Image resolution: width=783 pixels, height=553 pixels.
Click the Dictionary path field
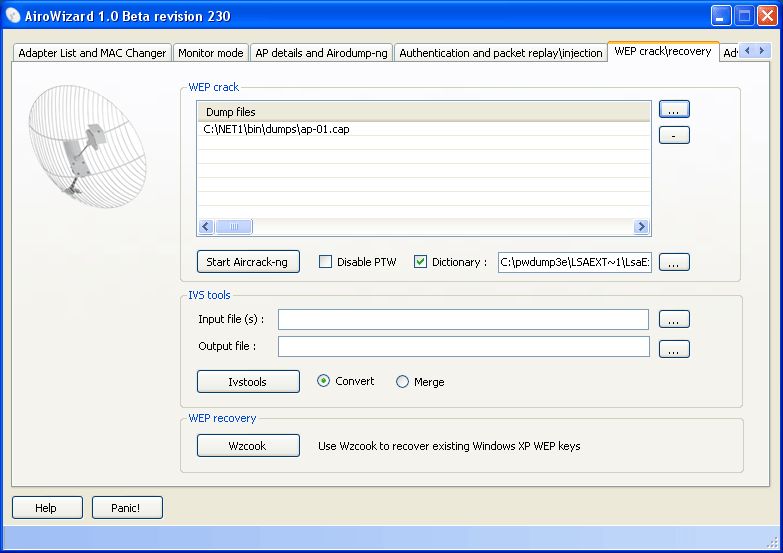click(x=575, y=262)
